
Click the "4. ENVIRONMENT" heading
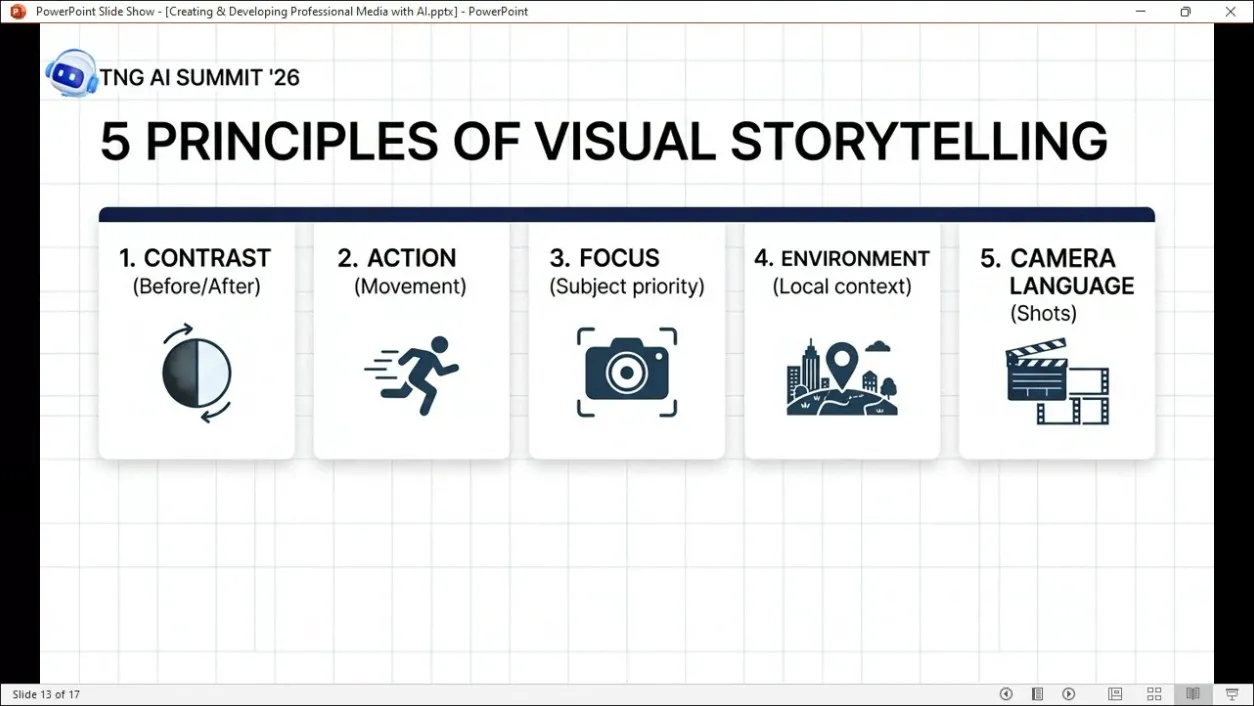pos(842,258)
